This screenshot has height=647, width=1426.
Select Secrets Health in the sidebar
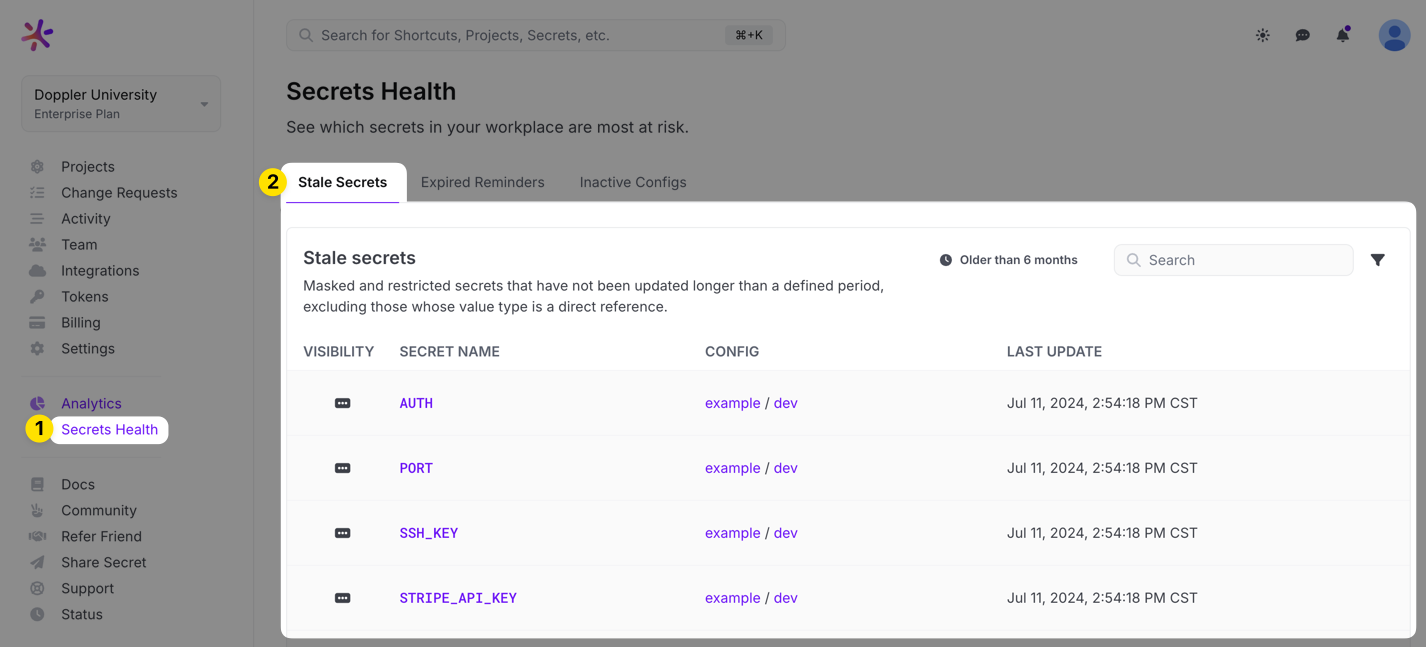point(109,430)
